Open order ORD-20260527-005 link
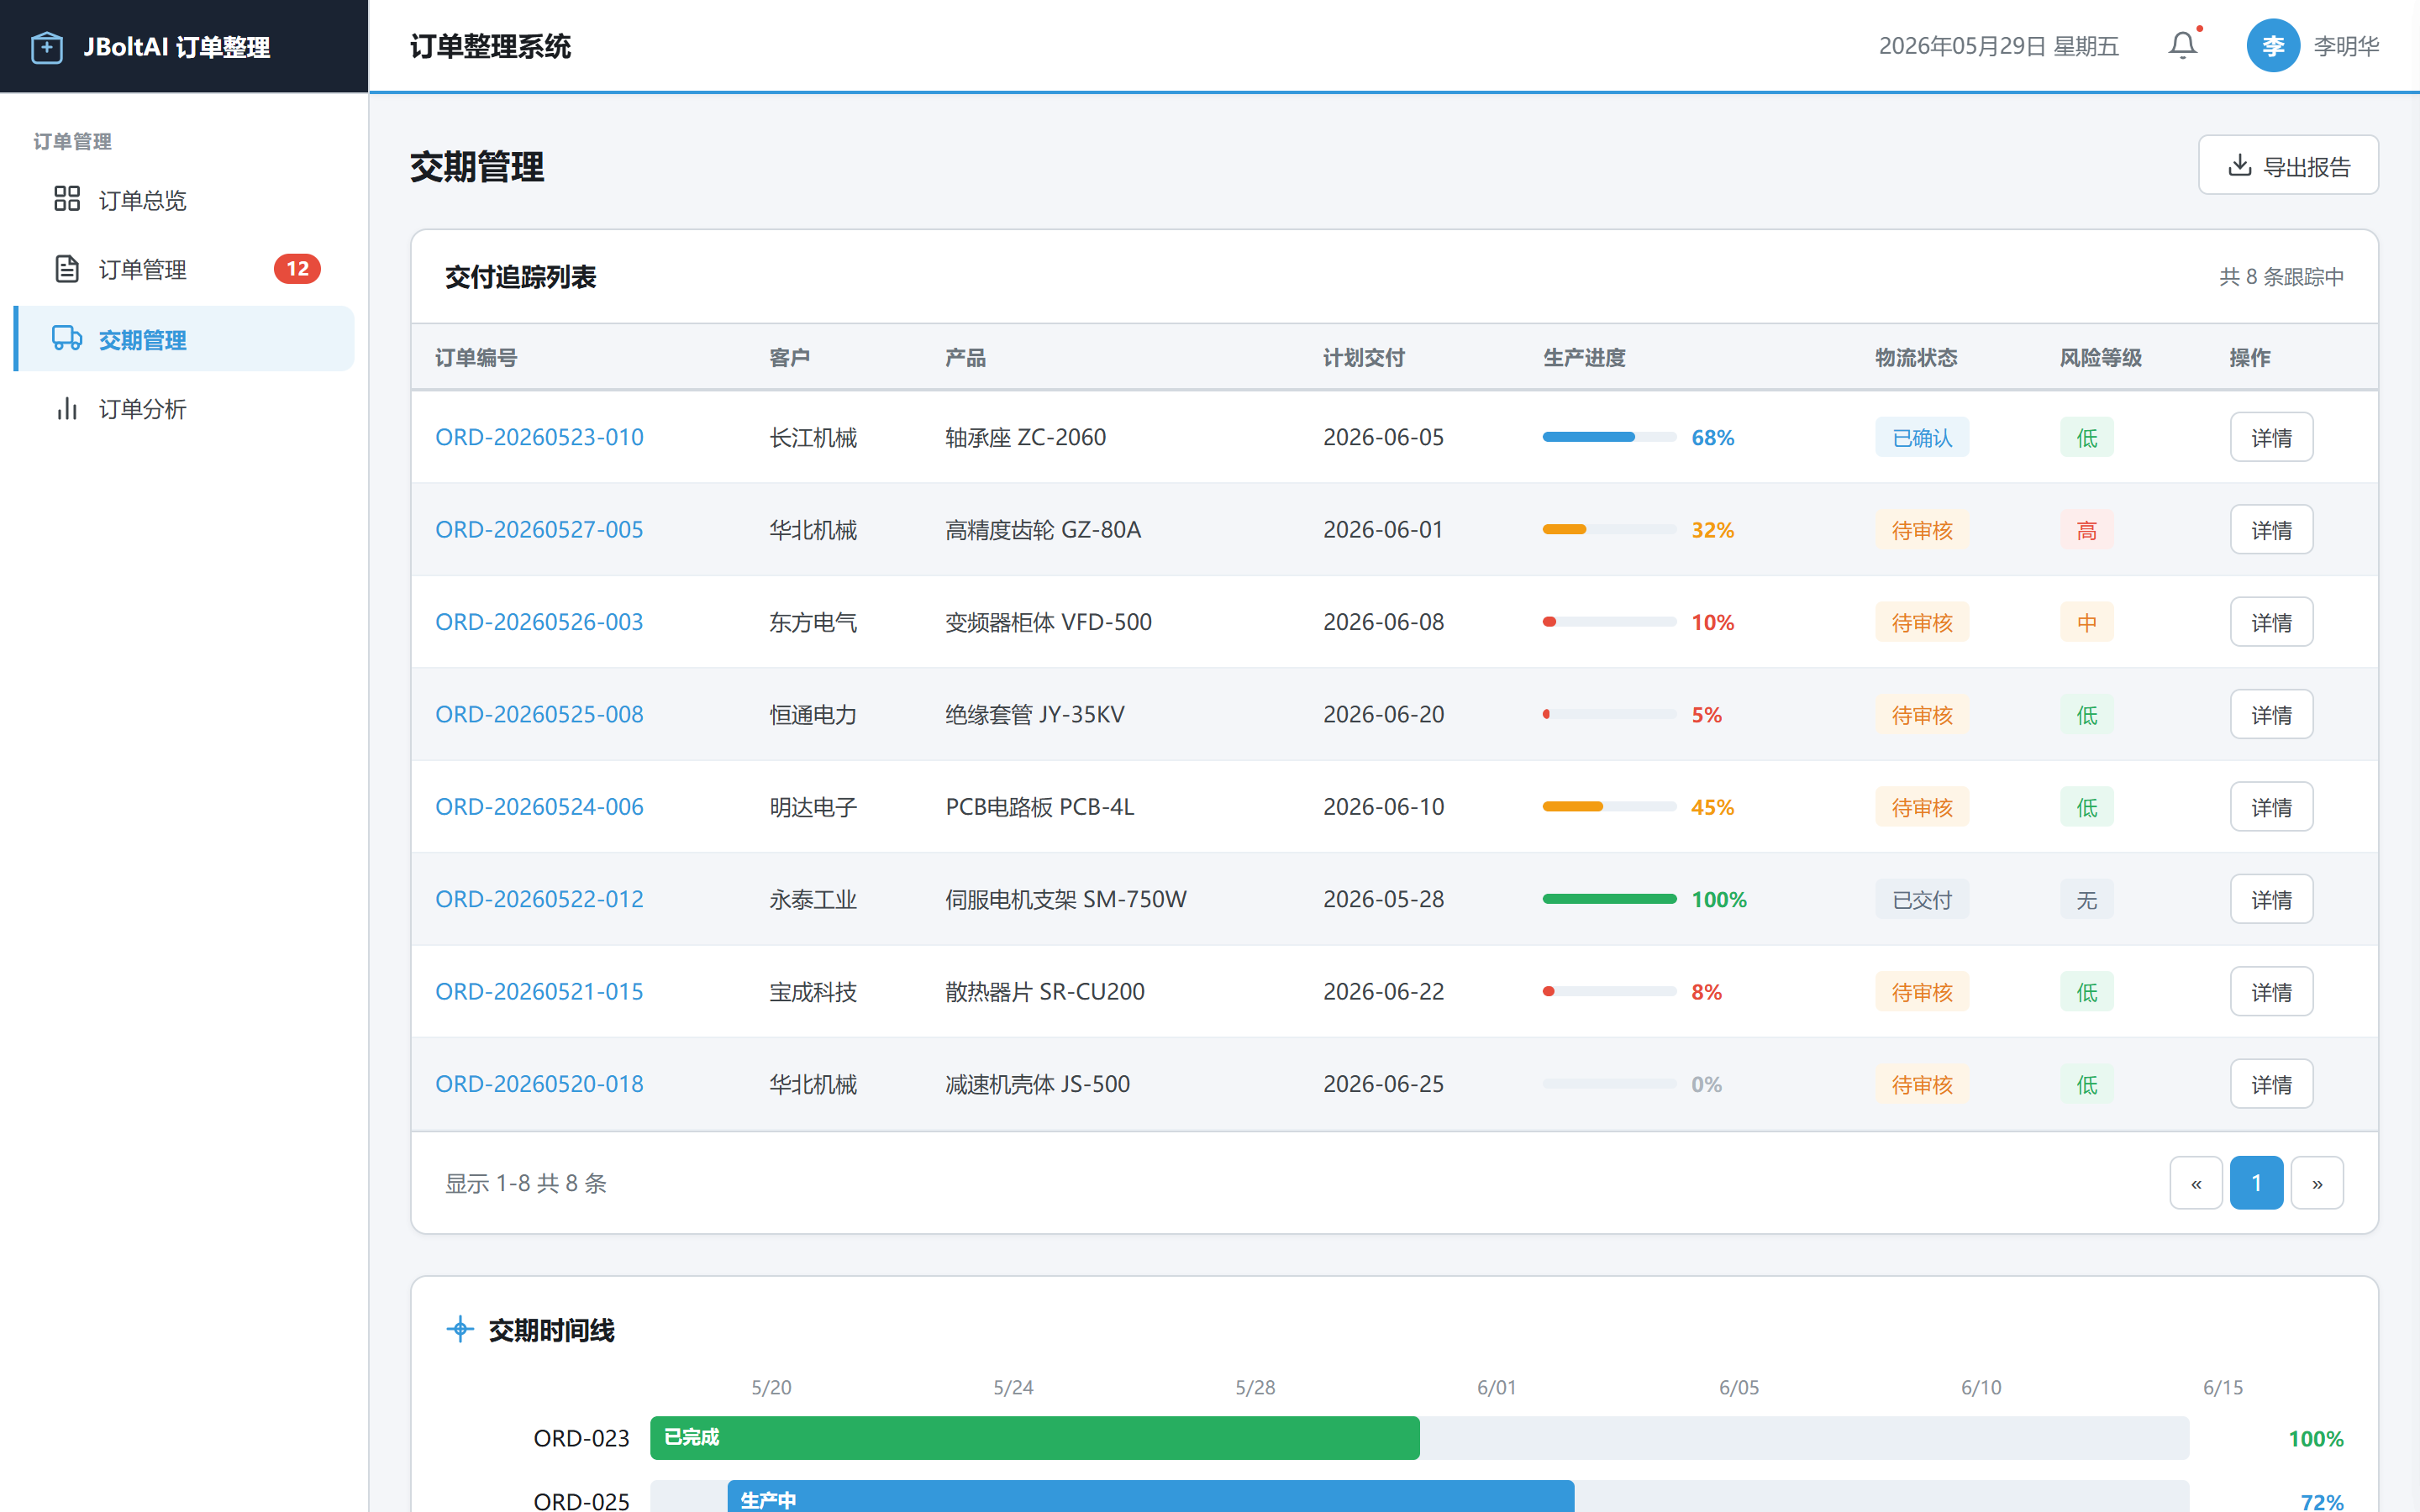 (539, 529)
